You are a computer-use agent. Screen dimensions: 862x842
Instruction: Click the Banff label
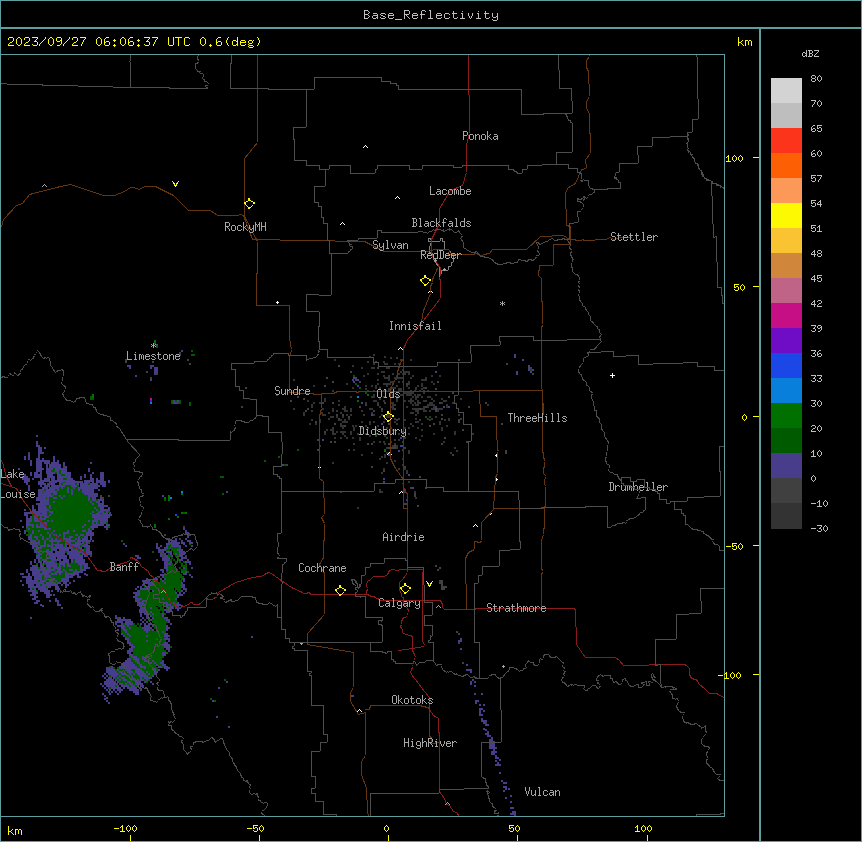click(124, 567)
